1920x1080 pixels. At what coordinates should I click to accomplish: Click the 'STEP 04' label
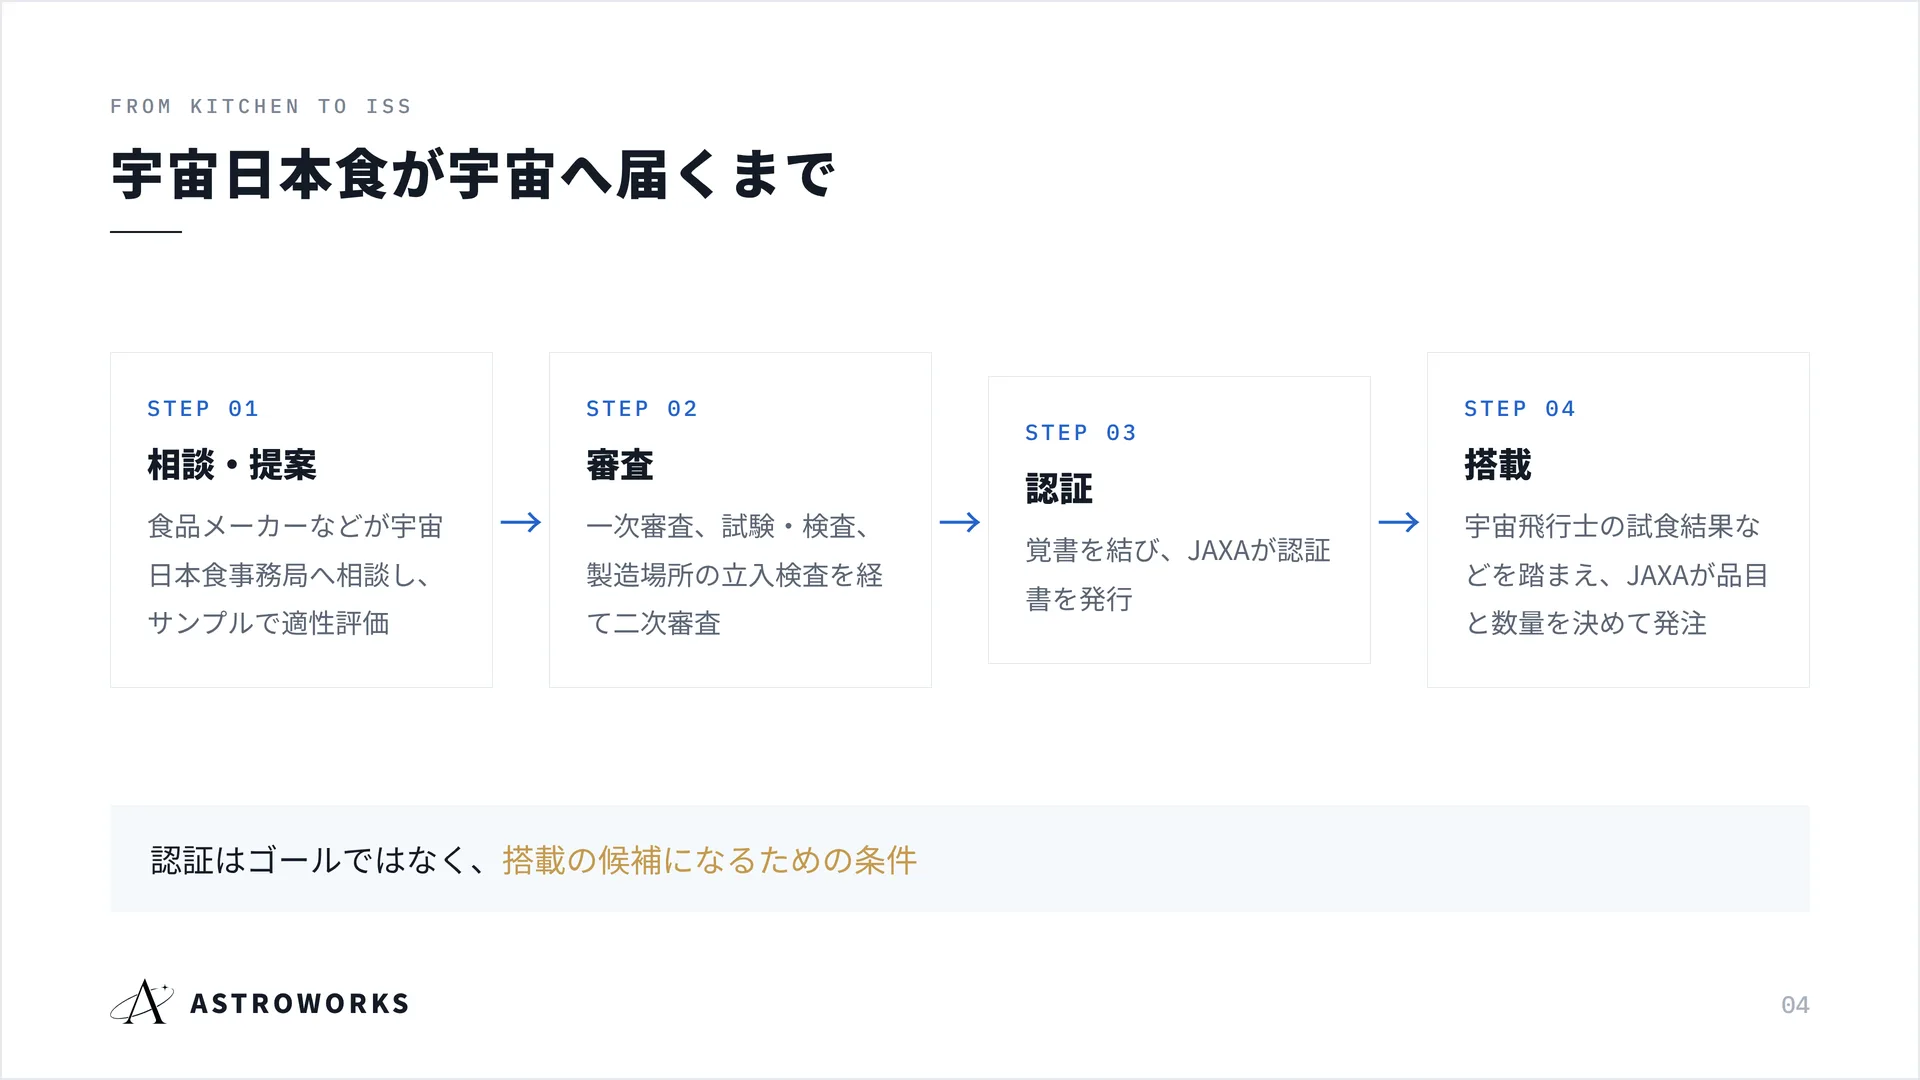(x=1520, y=408)
